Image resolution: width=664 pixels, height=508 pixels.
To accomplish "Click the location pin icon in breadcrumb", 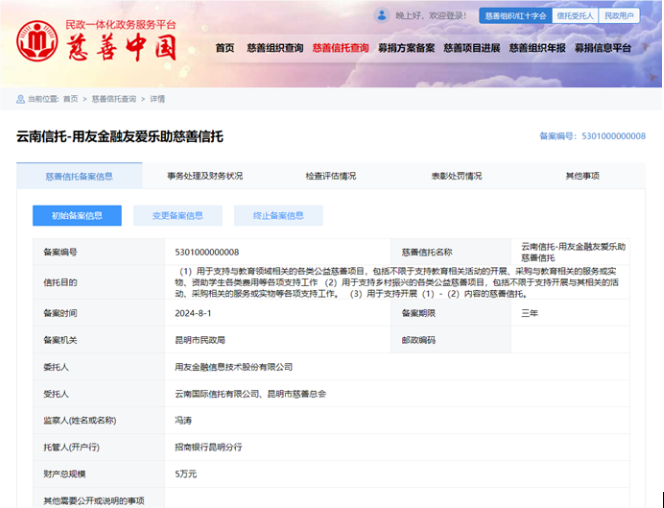I will click(x=20, y=99).
